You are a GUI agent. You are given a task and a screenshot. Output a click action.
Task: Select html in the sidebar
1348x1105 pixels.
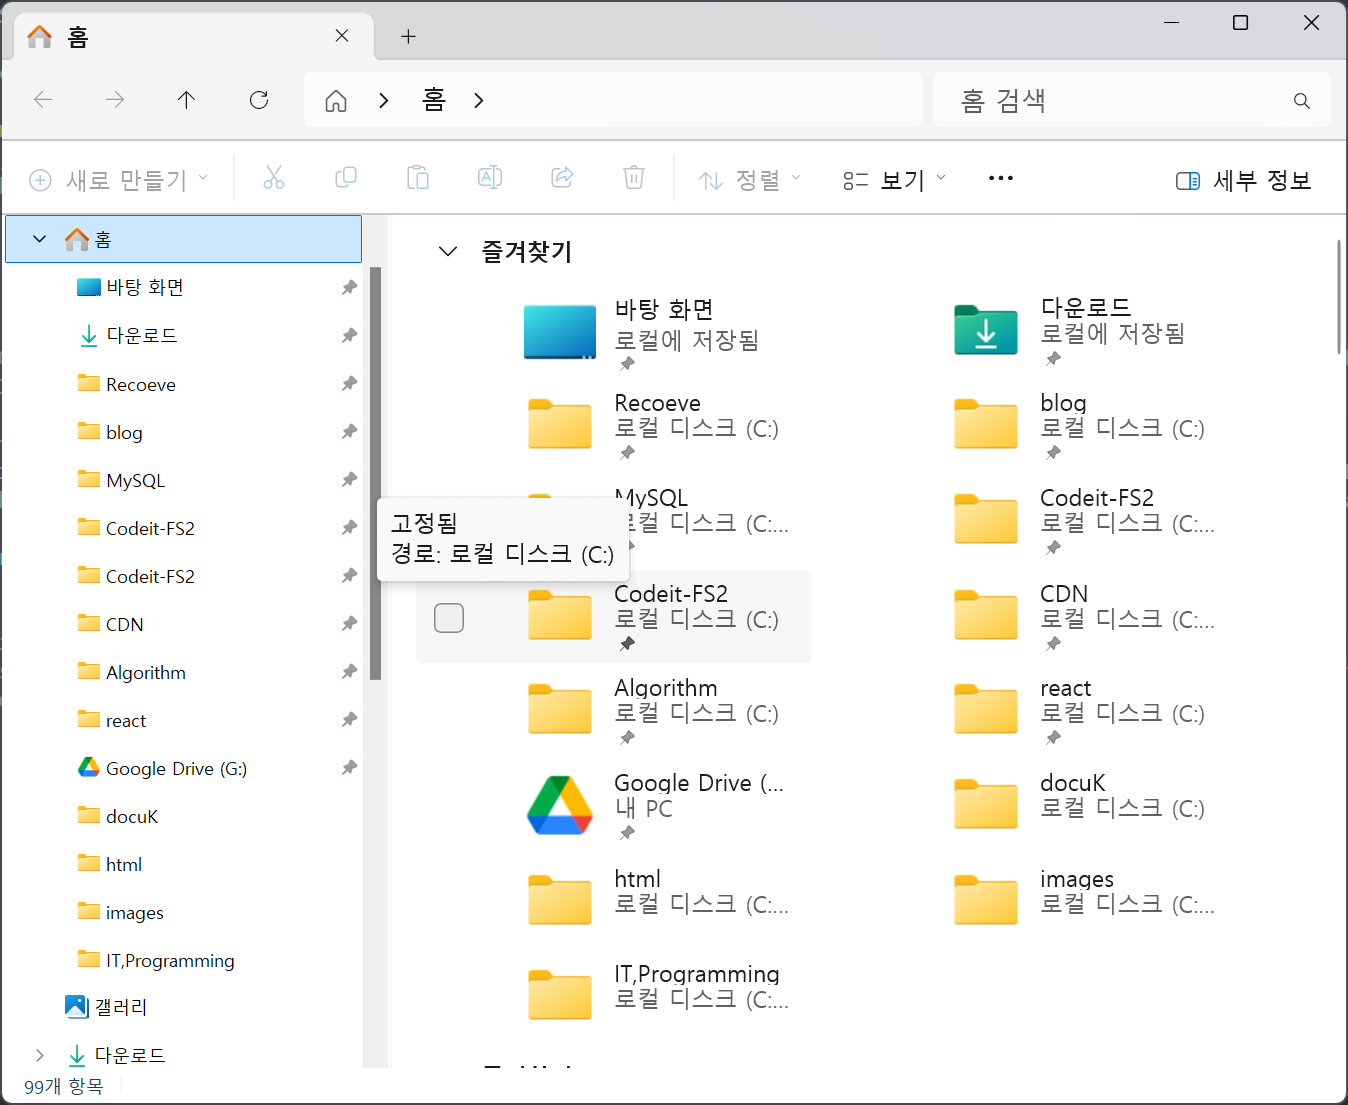[x=124, y=864]
